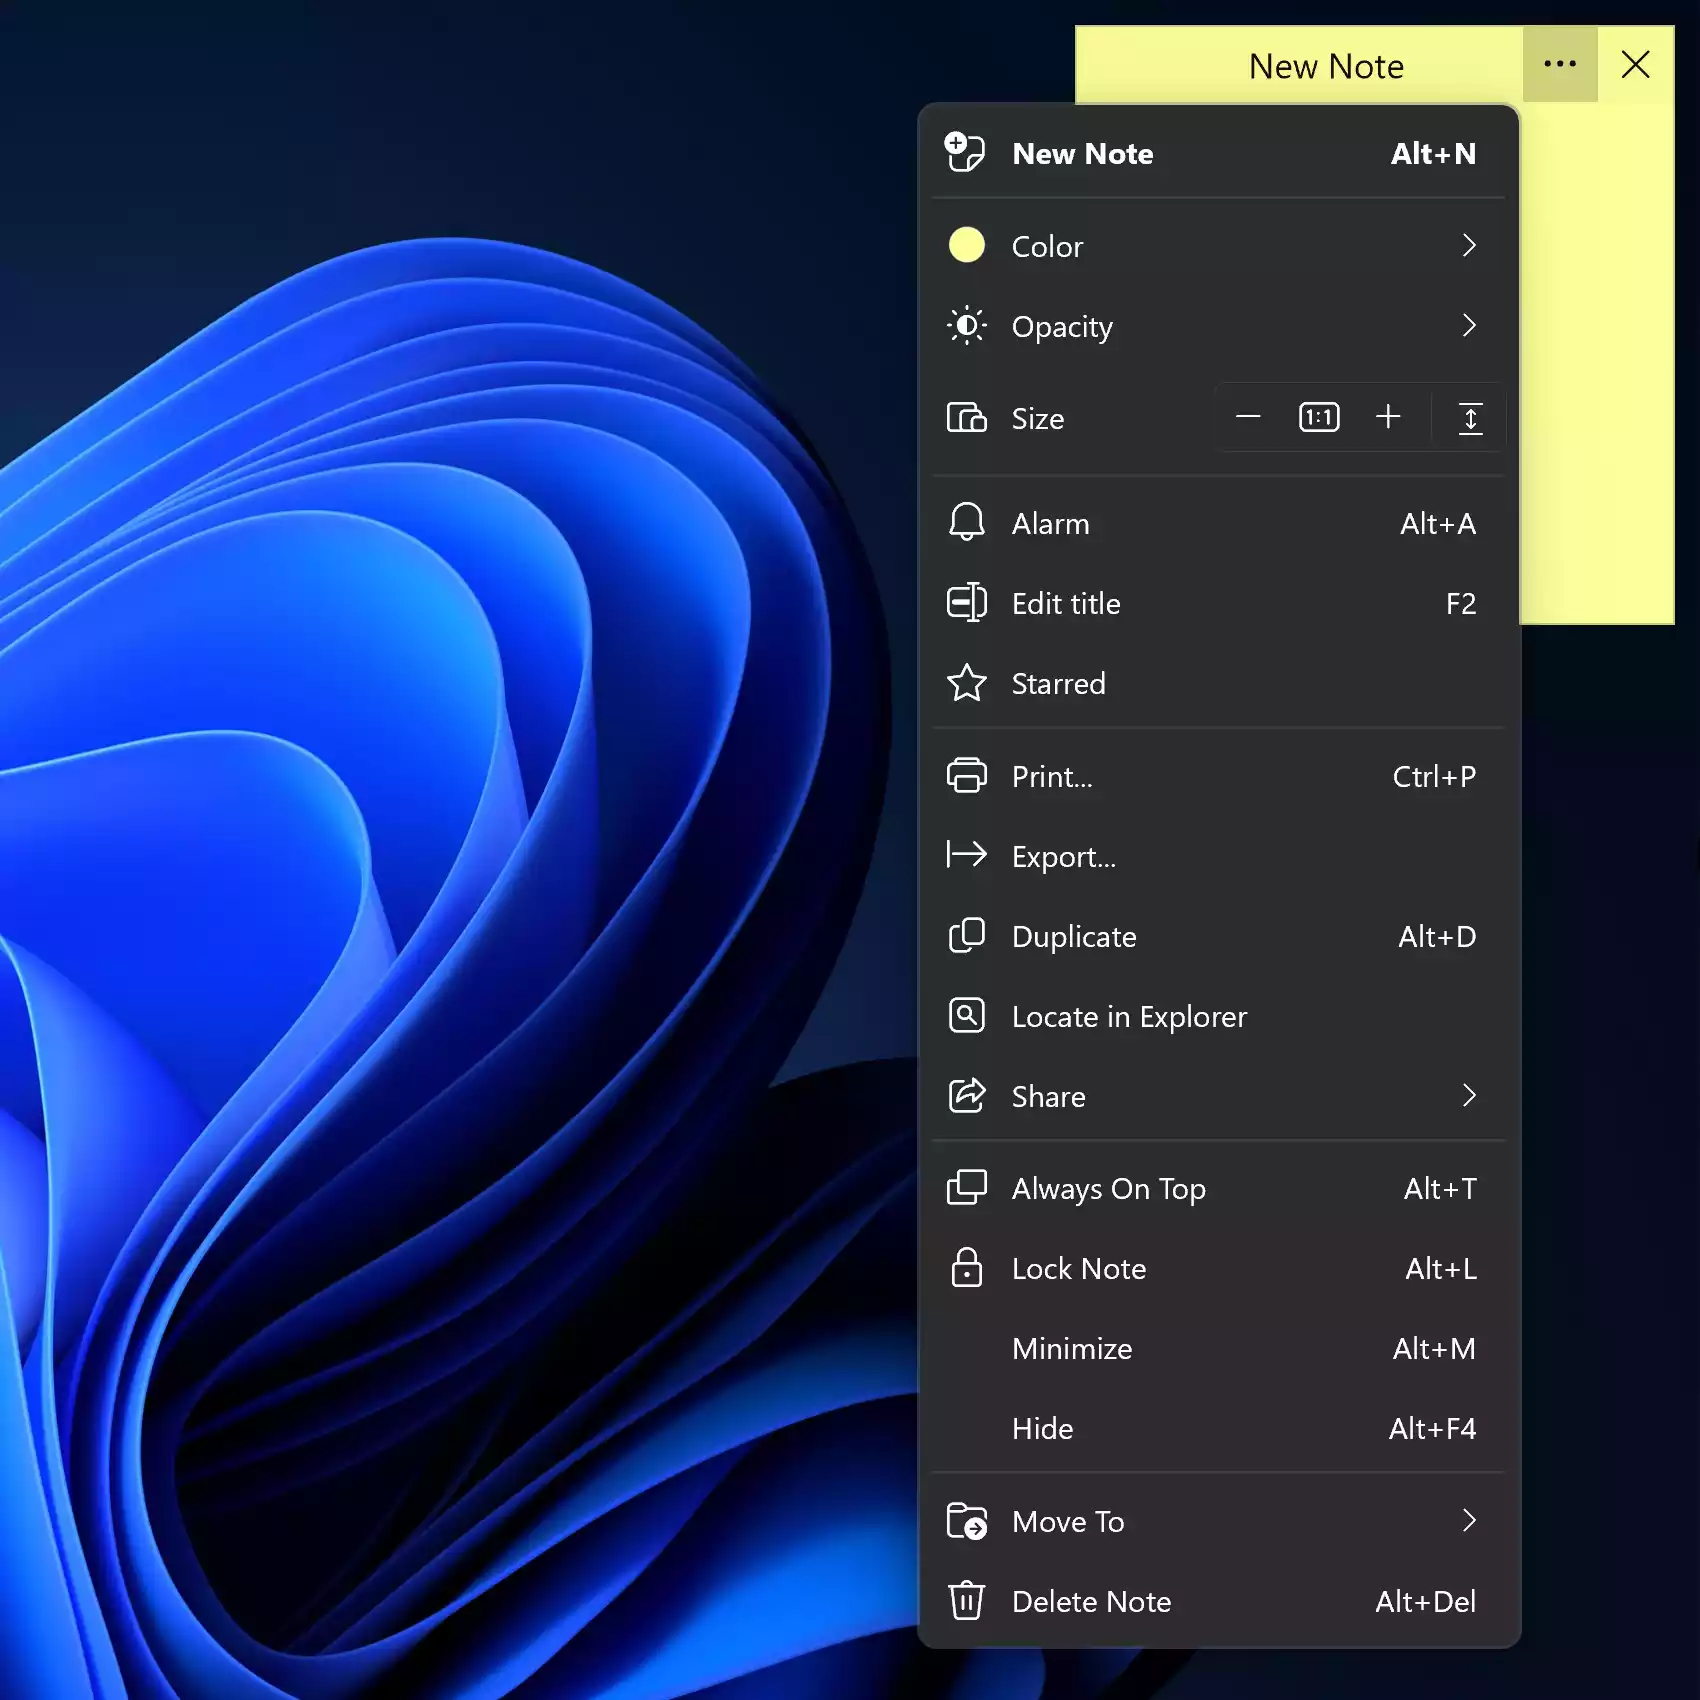Viewport: 1700px width, 1700px height.
Task: Star this note
Action: tap(1058, 684)
